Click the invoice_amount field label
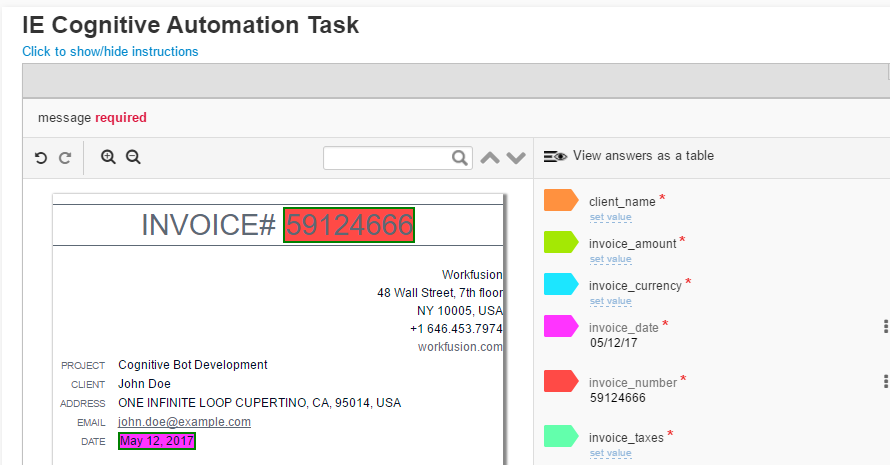 [x=632, y=244]
